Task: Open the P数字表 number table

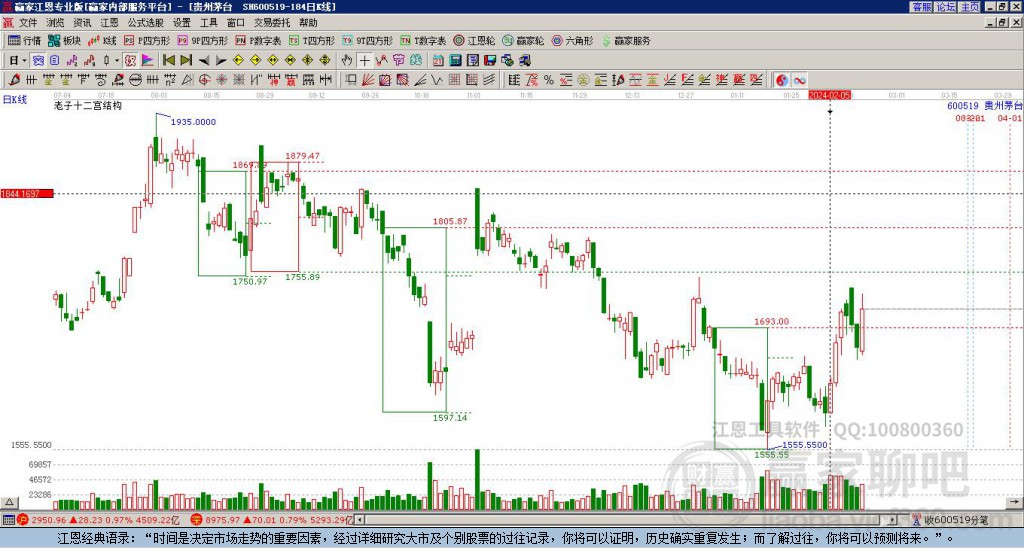Action: [258, 40]
